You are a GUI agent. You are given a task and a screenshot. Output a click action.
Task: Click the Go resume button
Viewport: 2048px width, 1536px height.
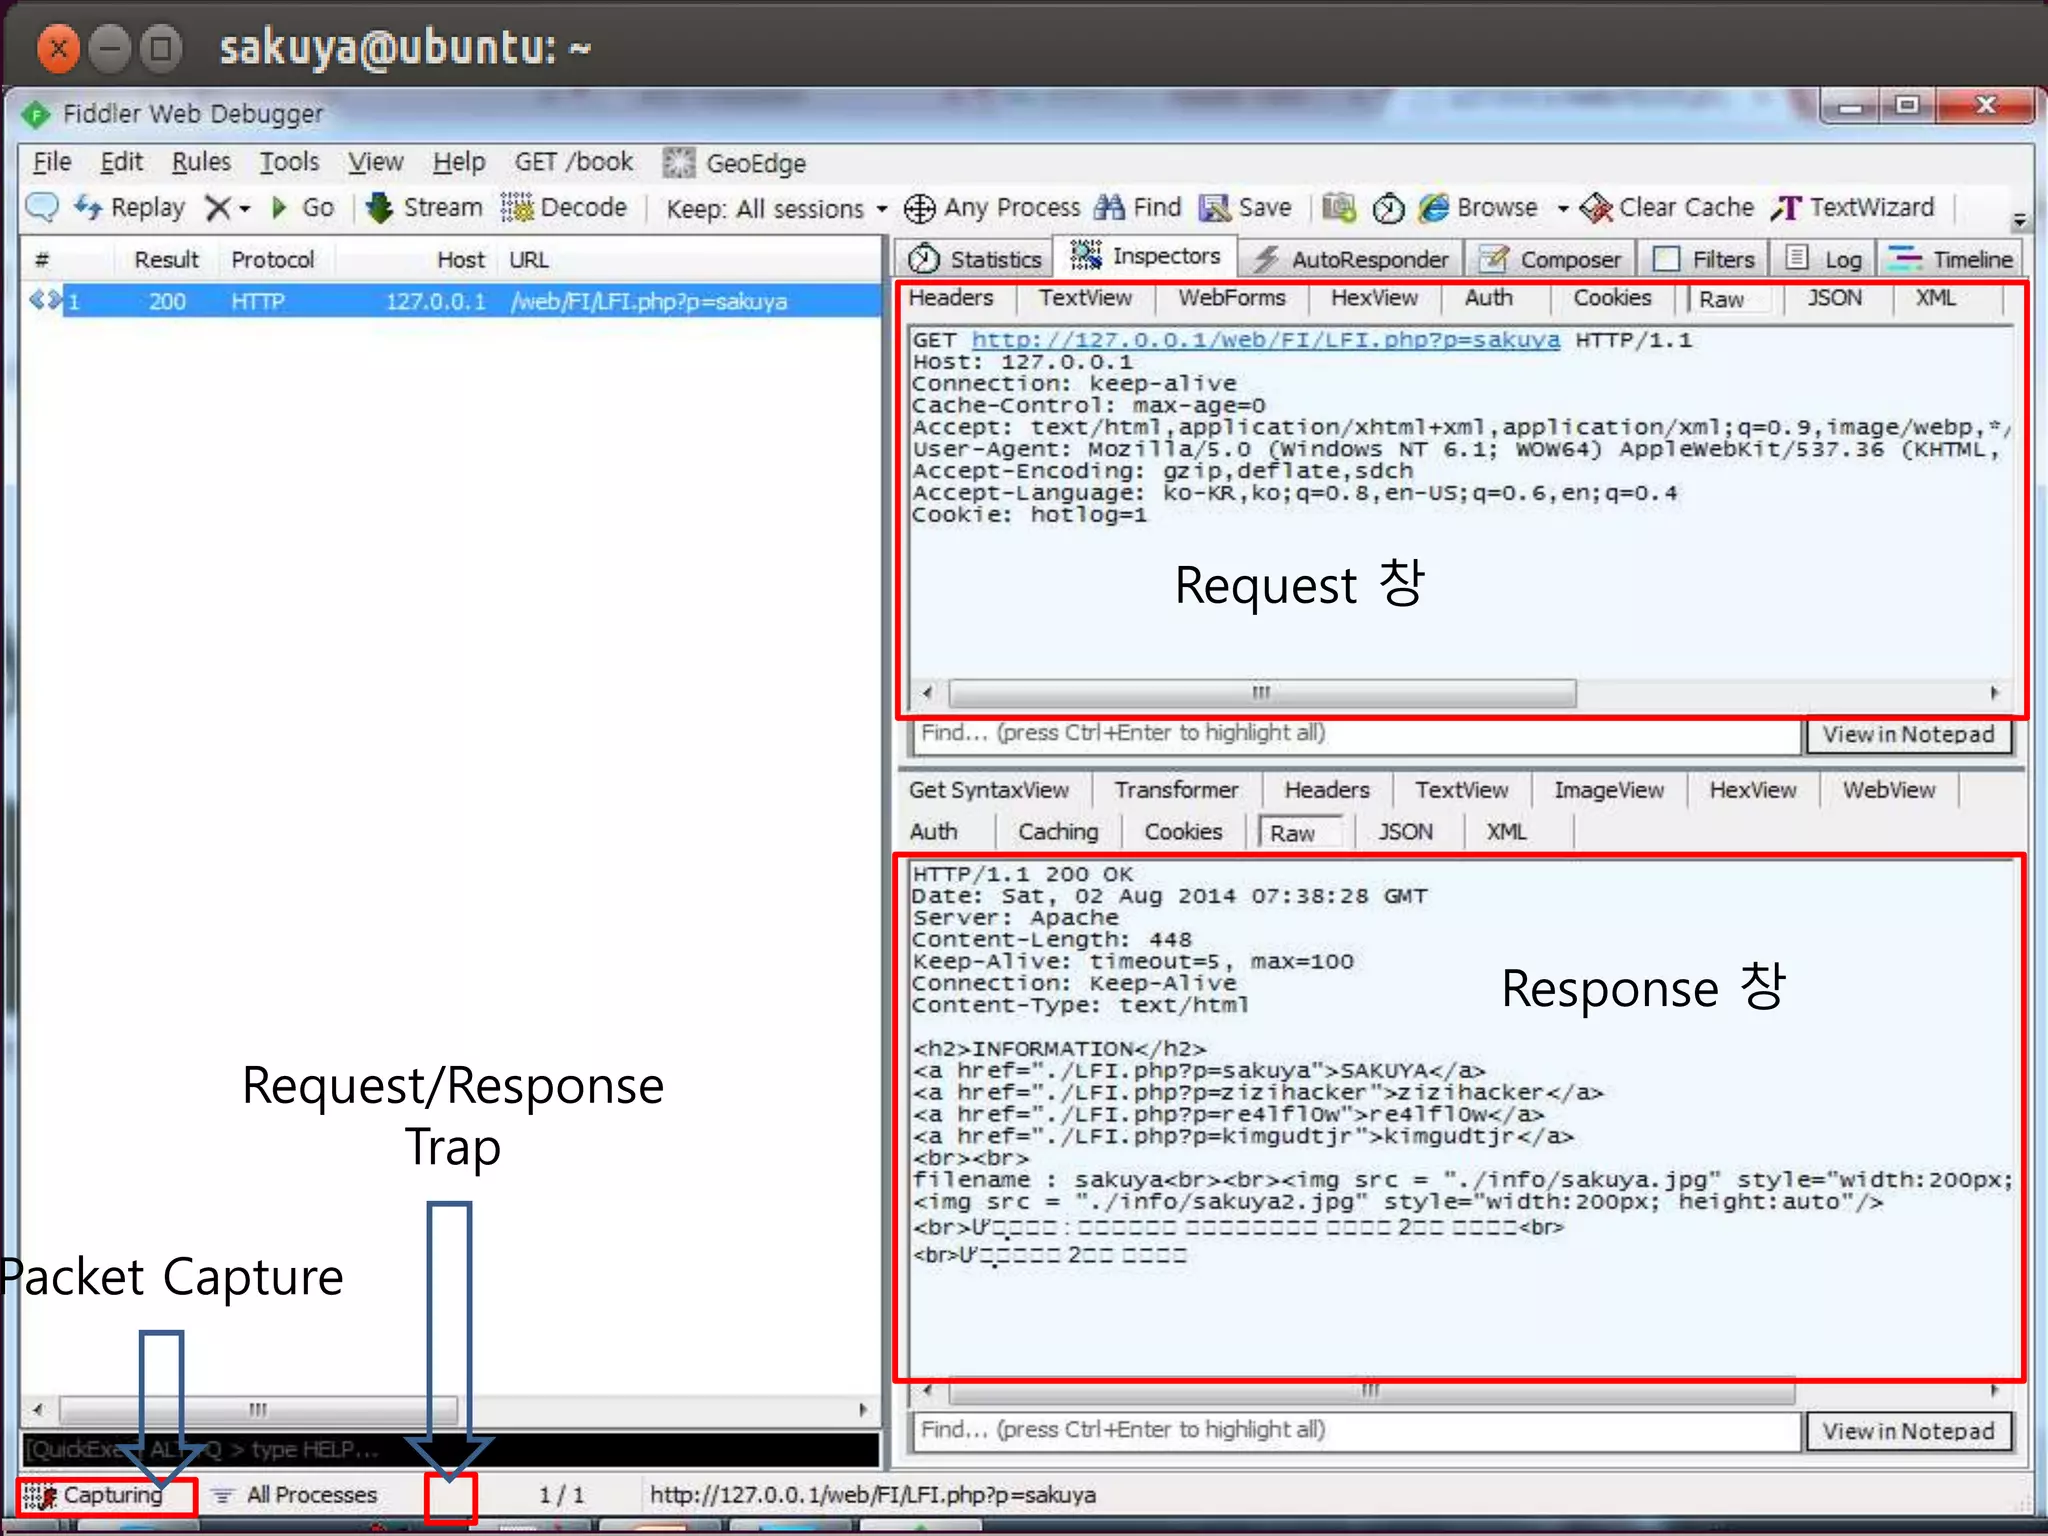pos(301,208)
